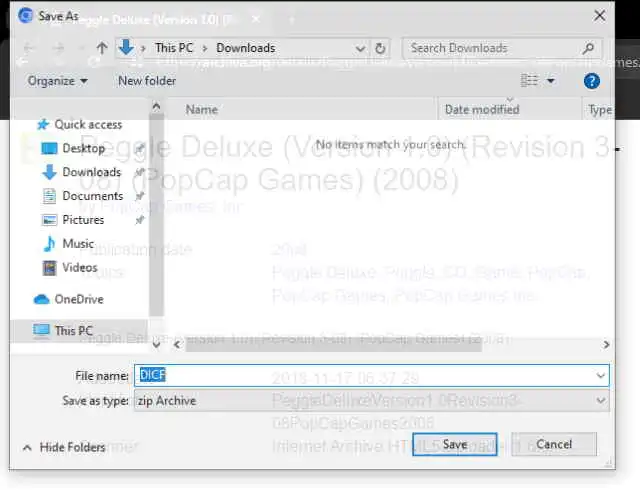Sort by the Name column header
Screen dimensions: 640x492
[201, 109]
